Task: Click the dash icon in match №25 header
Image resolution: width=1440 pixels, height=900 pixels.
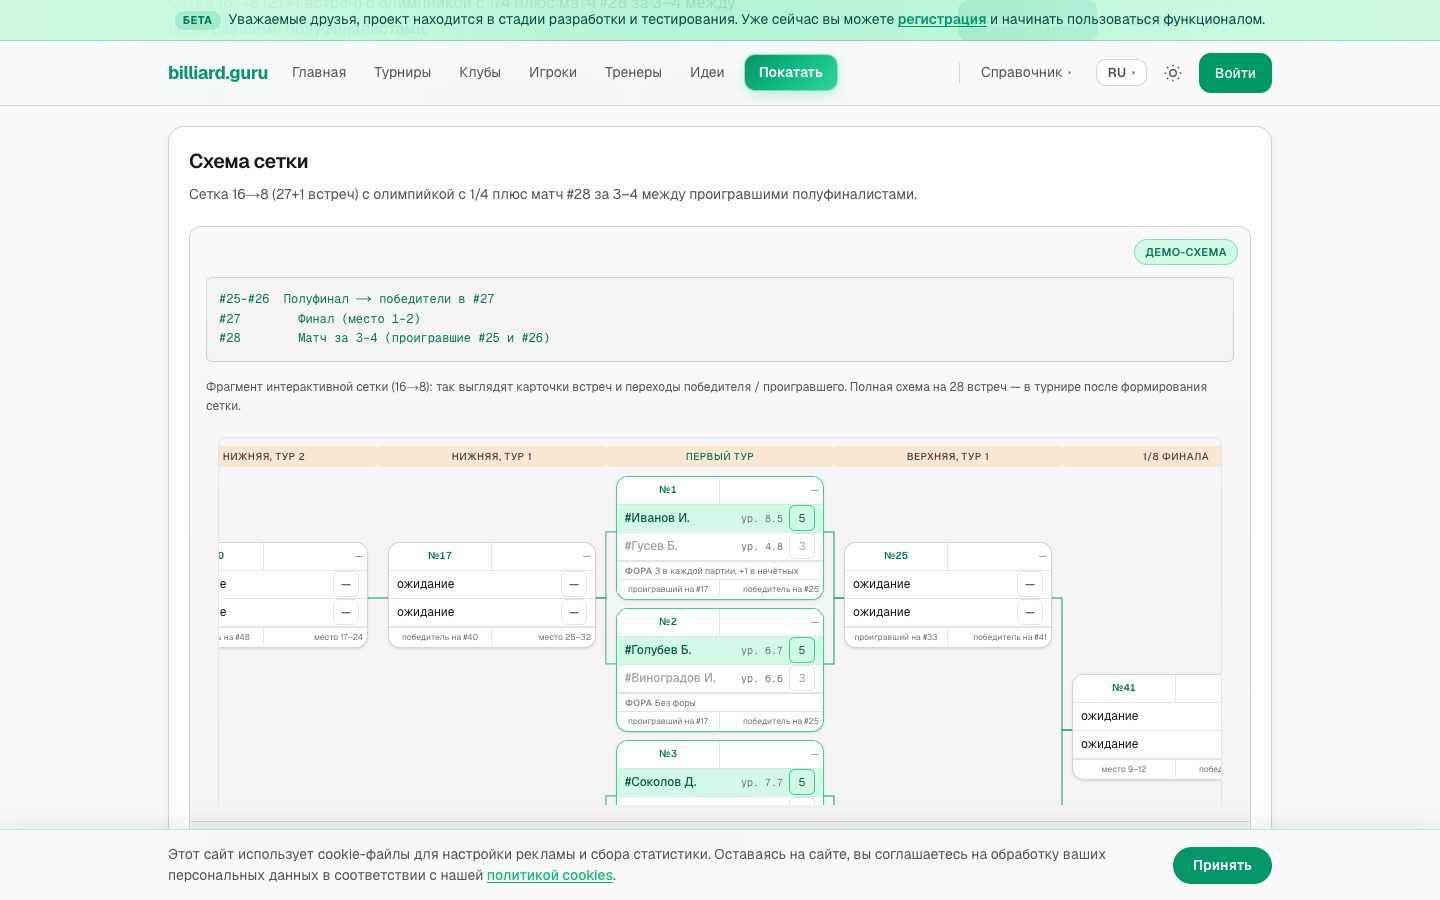Action: pyautogui.click(x=1042, y=556)
